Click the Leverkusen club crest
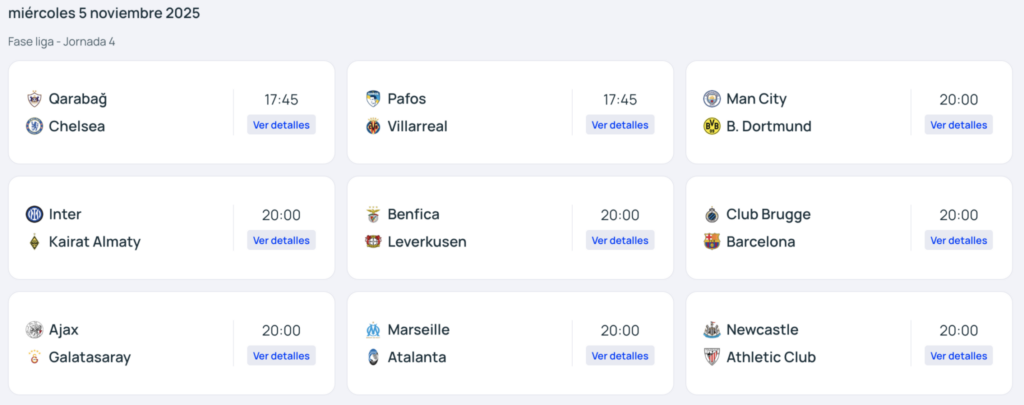This screenshot has width=1024, height=405. click(373, 242)
